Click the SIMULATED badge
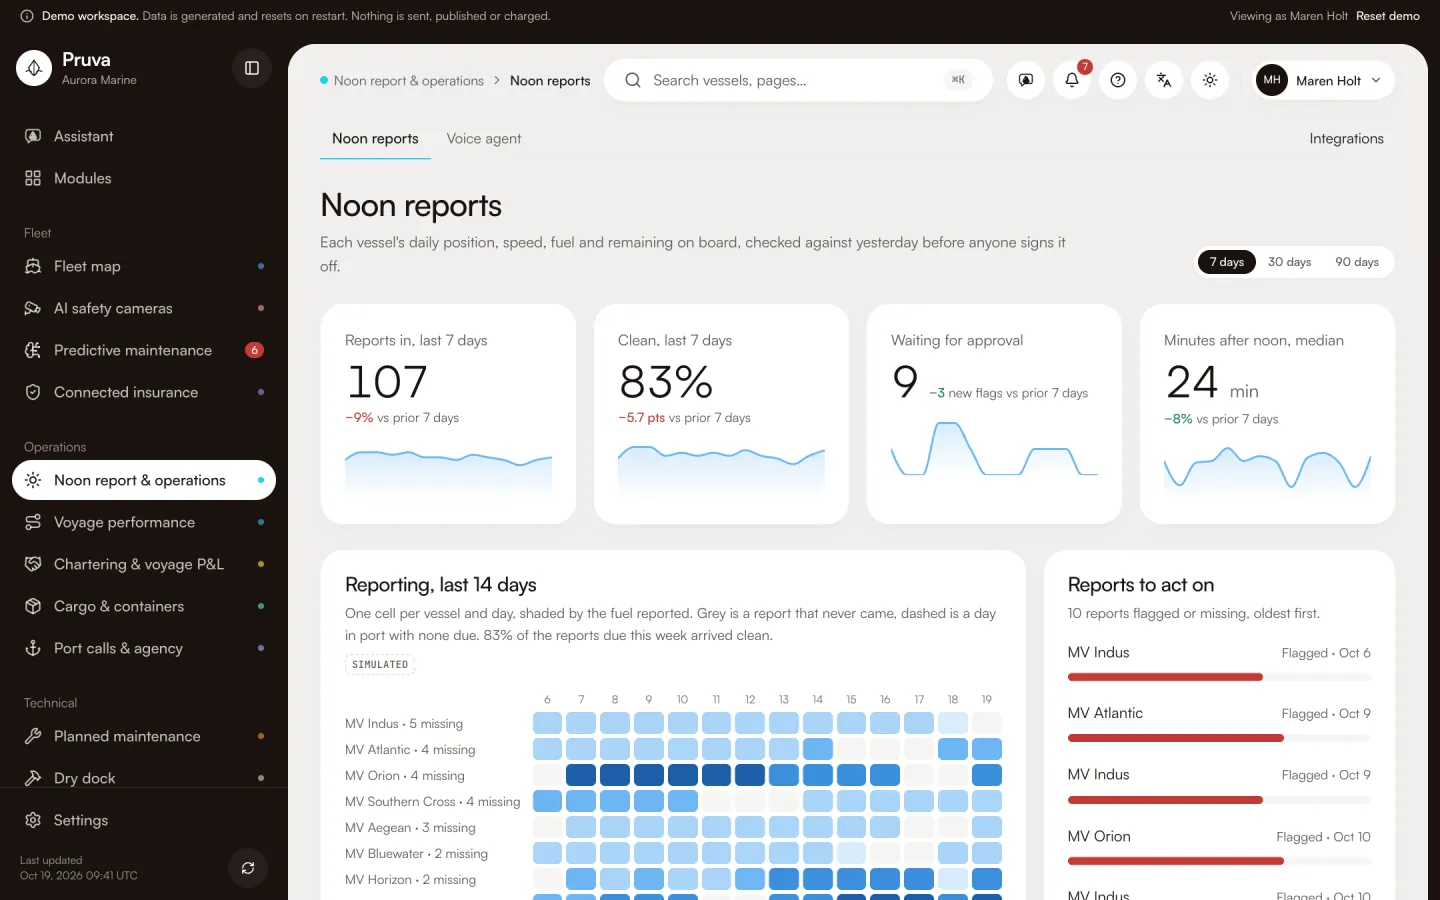This screenshot has width=1440, height=900. [x=380, y=664]
